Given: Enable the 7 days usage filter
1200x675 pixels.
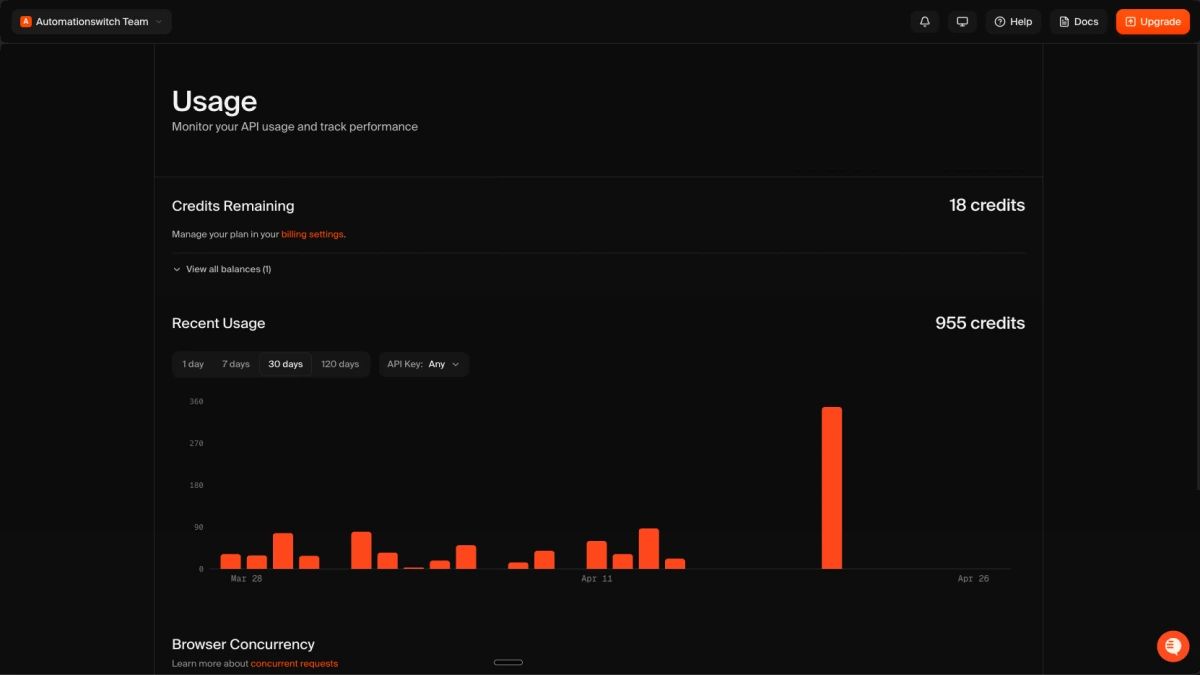Looking at the screenshot, I should click(x=235, y=364).
